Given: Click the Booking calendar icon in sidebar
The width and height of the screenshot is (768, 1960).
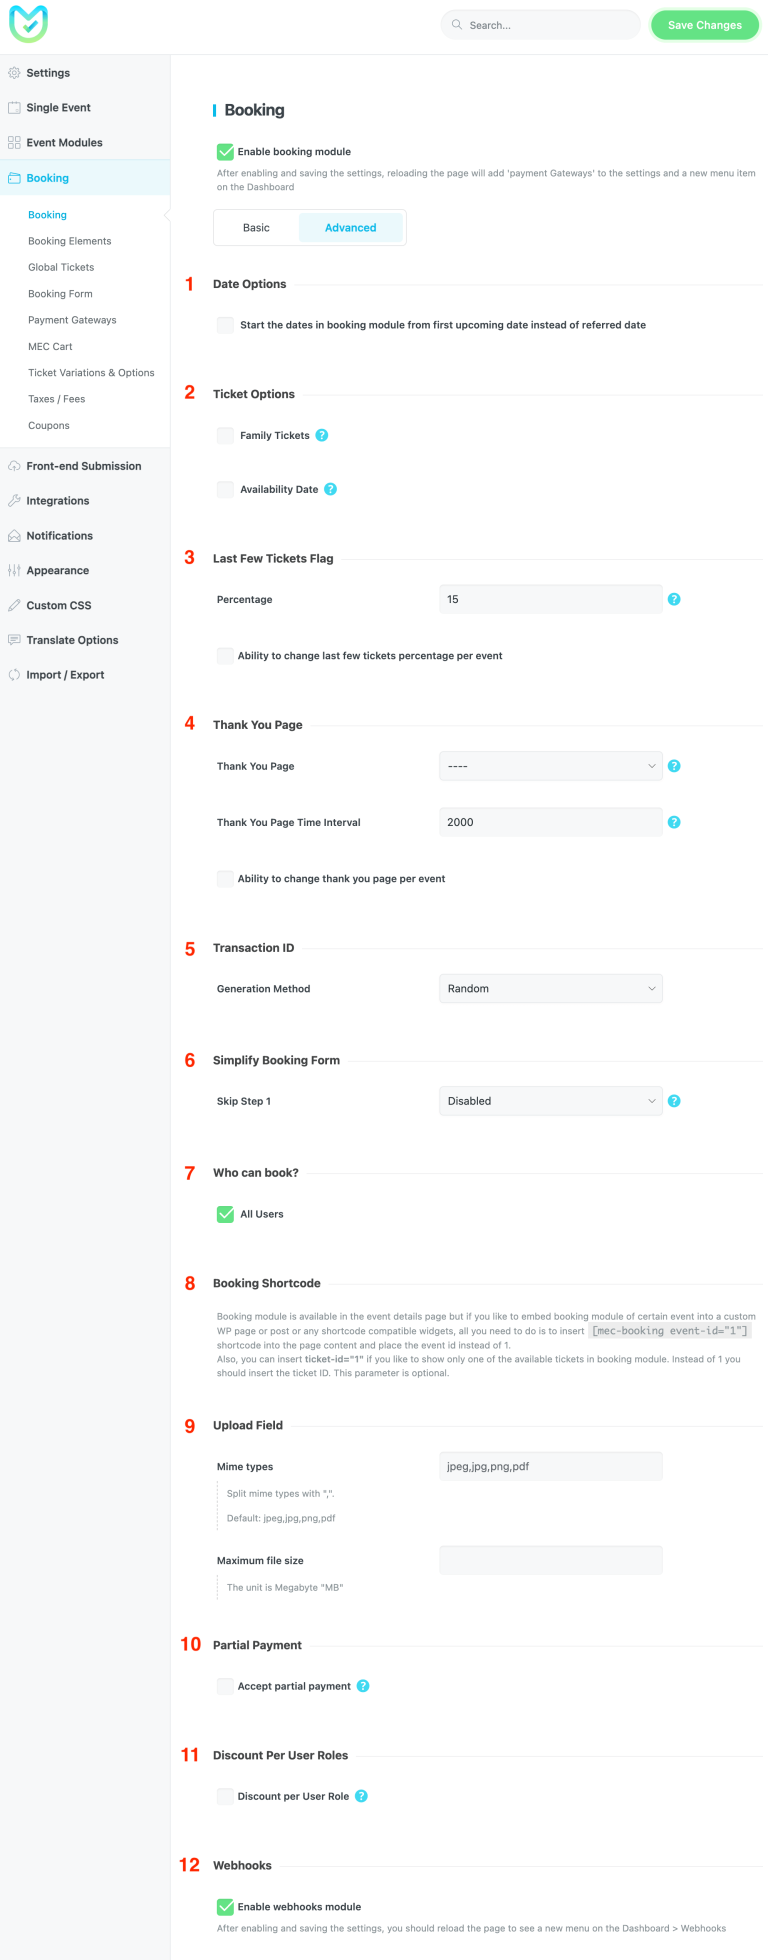Looking at the screenshot, I should (14, 177).
